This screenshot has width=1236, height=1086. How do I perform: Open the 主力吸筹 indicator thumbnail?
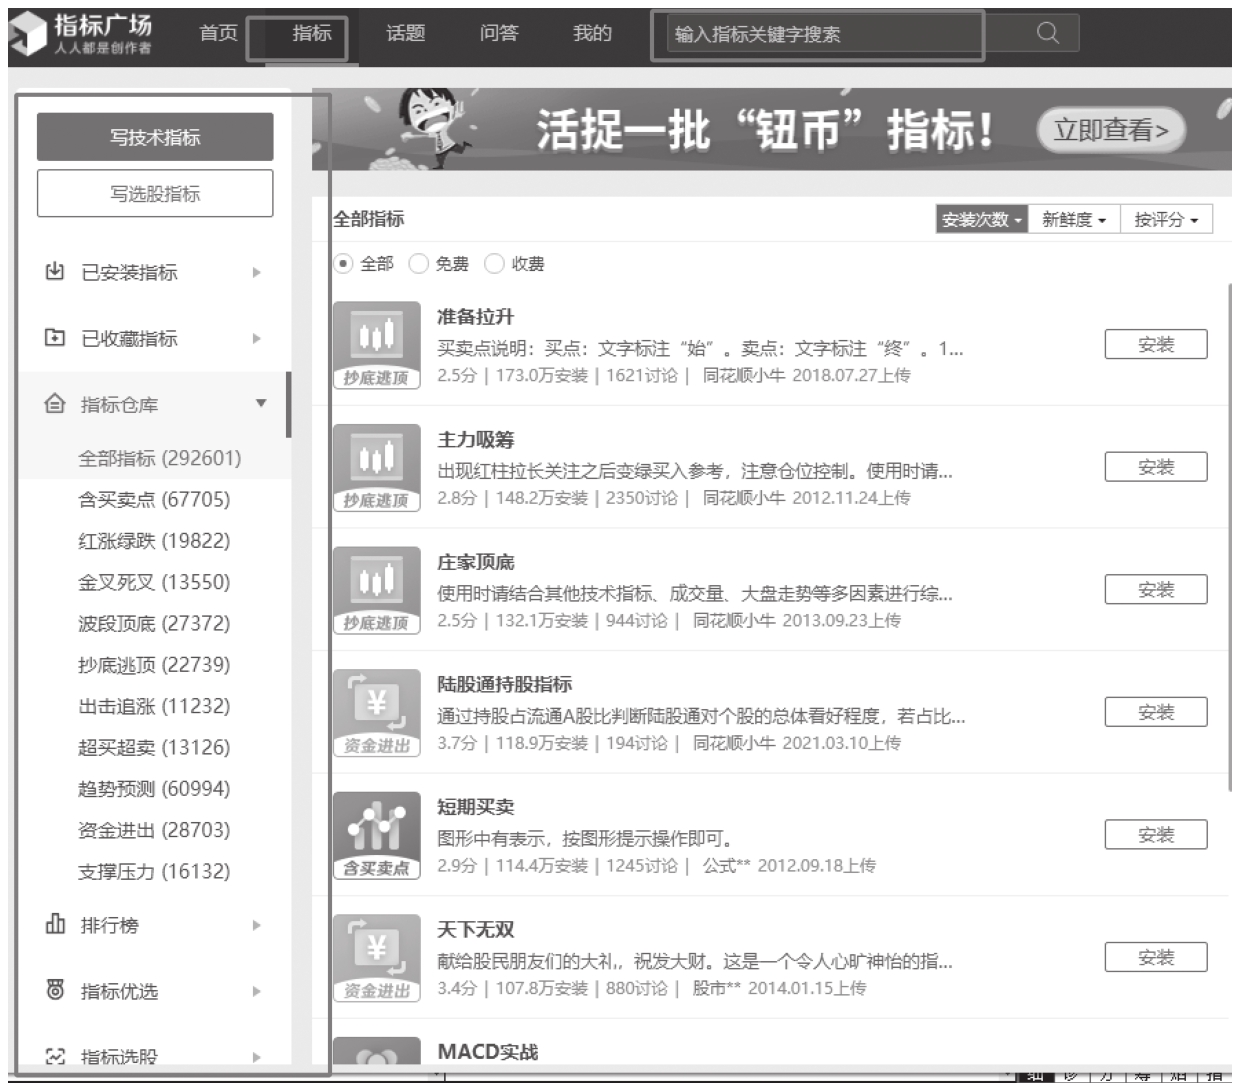(x=376, y=467)
